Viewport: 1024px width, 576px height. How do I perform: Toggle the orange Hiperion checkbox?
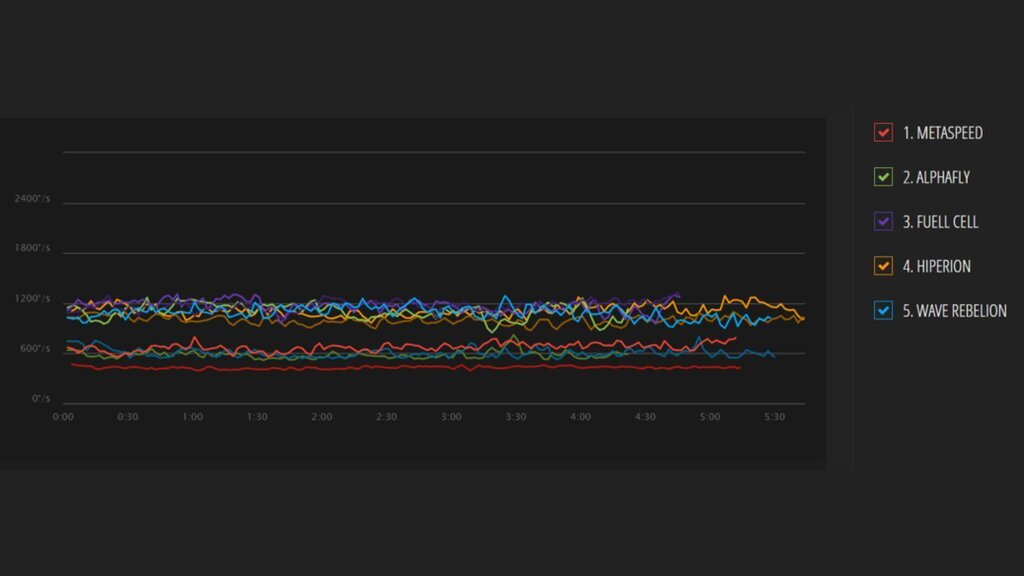click(x=883, y=266)
